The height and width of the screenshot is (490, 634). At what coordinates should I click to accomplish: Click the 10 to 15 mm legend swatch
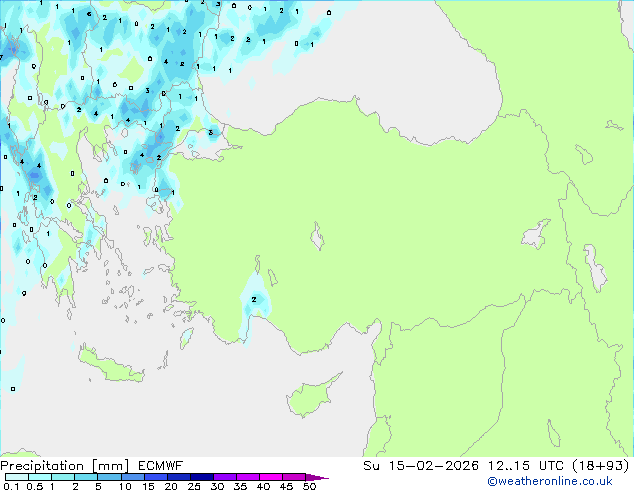pos(133,477)
